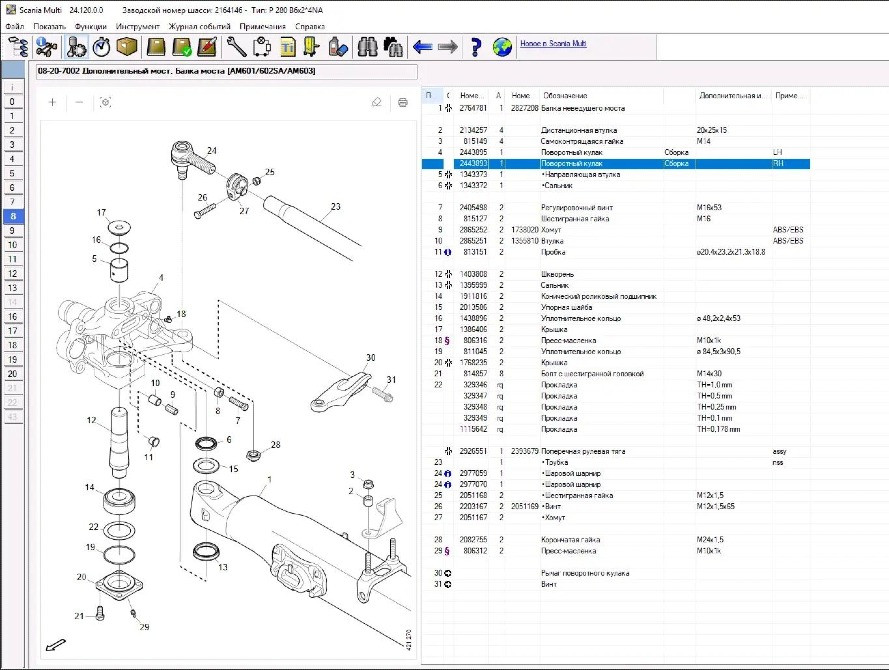Select group 0 in the left sidebar
The height and width of the screenshot is (670, 889).
point(12,102)
